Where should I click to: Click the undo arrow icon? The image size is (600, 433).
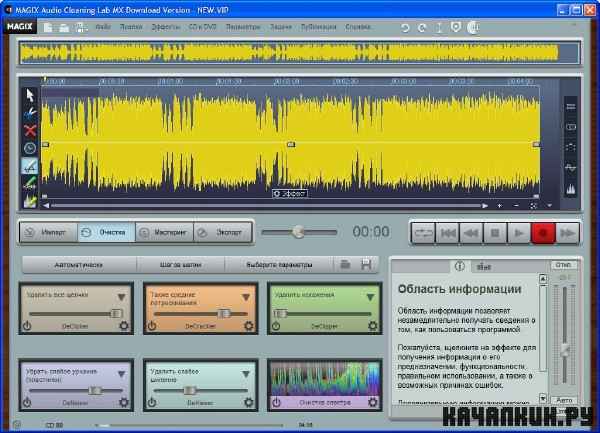[x=405, y=28]
